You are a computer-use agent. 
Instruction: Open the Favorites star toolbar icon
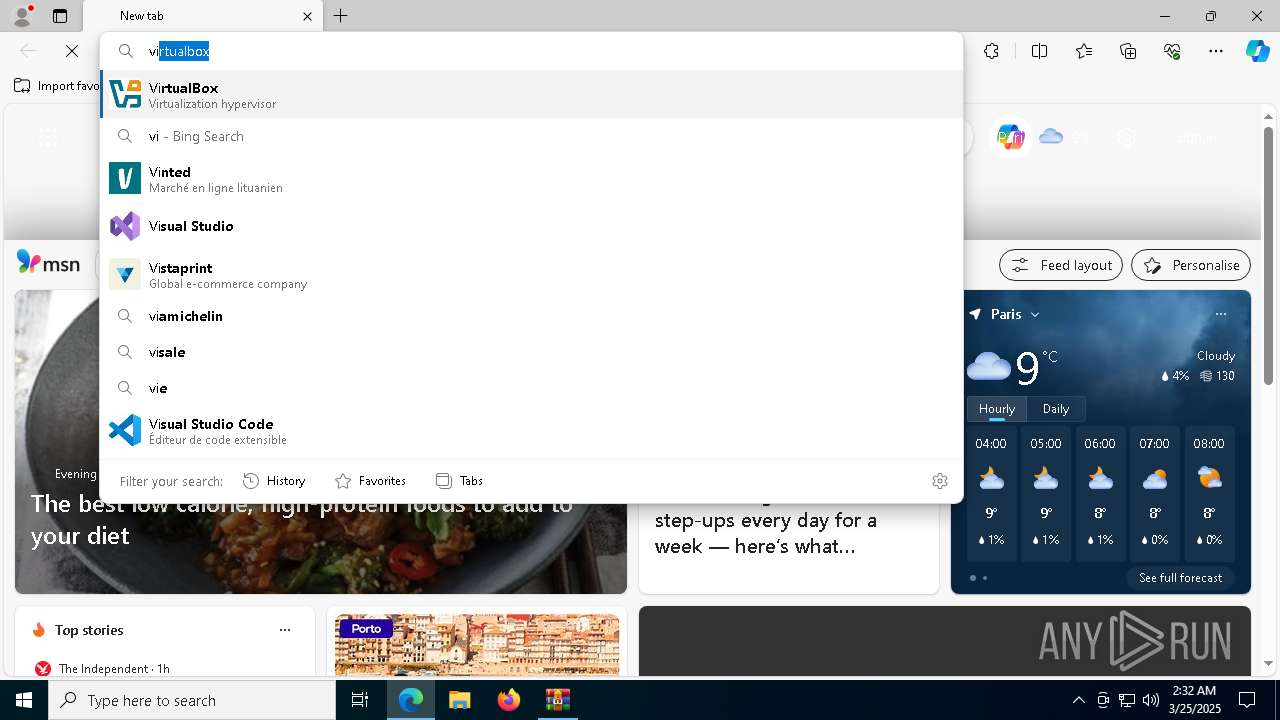click(1084, 51)
